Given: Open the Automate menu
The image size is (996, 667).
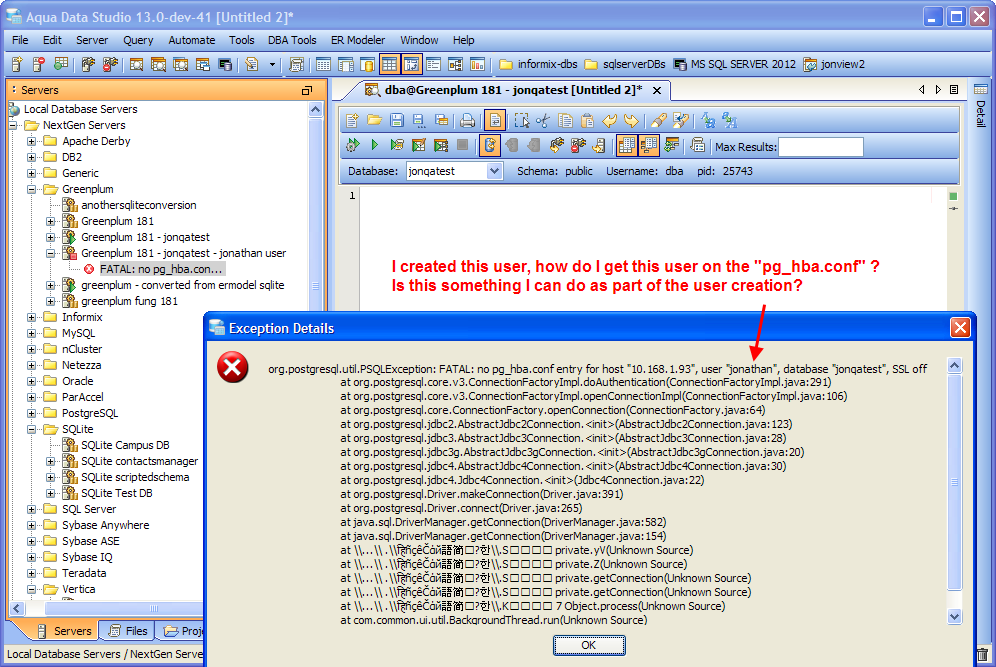Looking at the screenshot, I should click(x=192, y=40).
